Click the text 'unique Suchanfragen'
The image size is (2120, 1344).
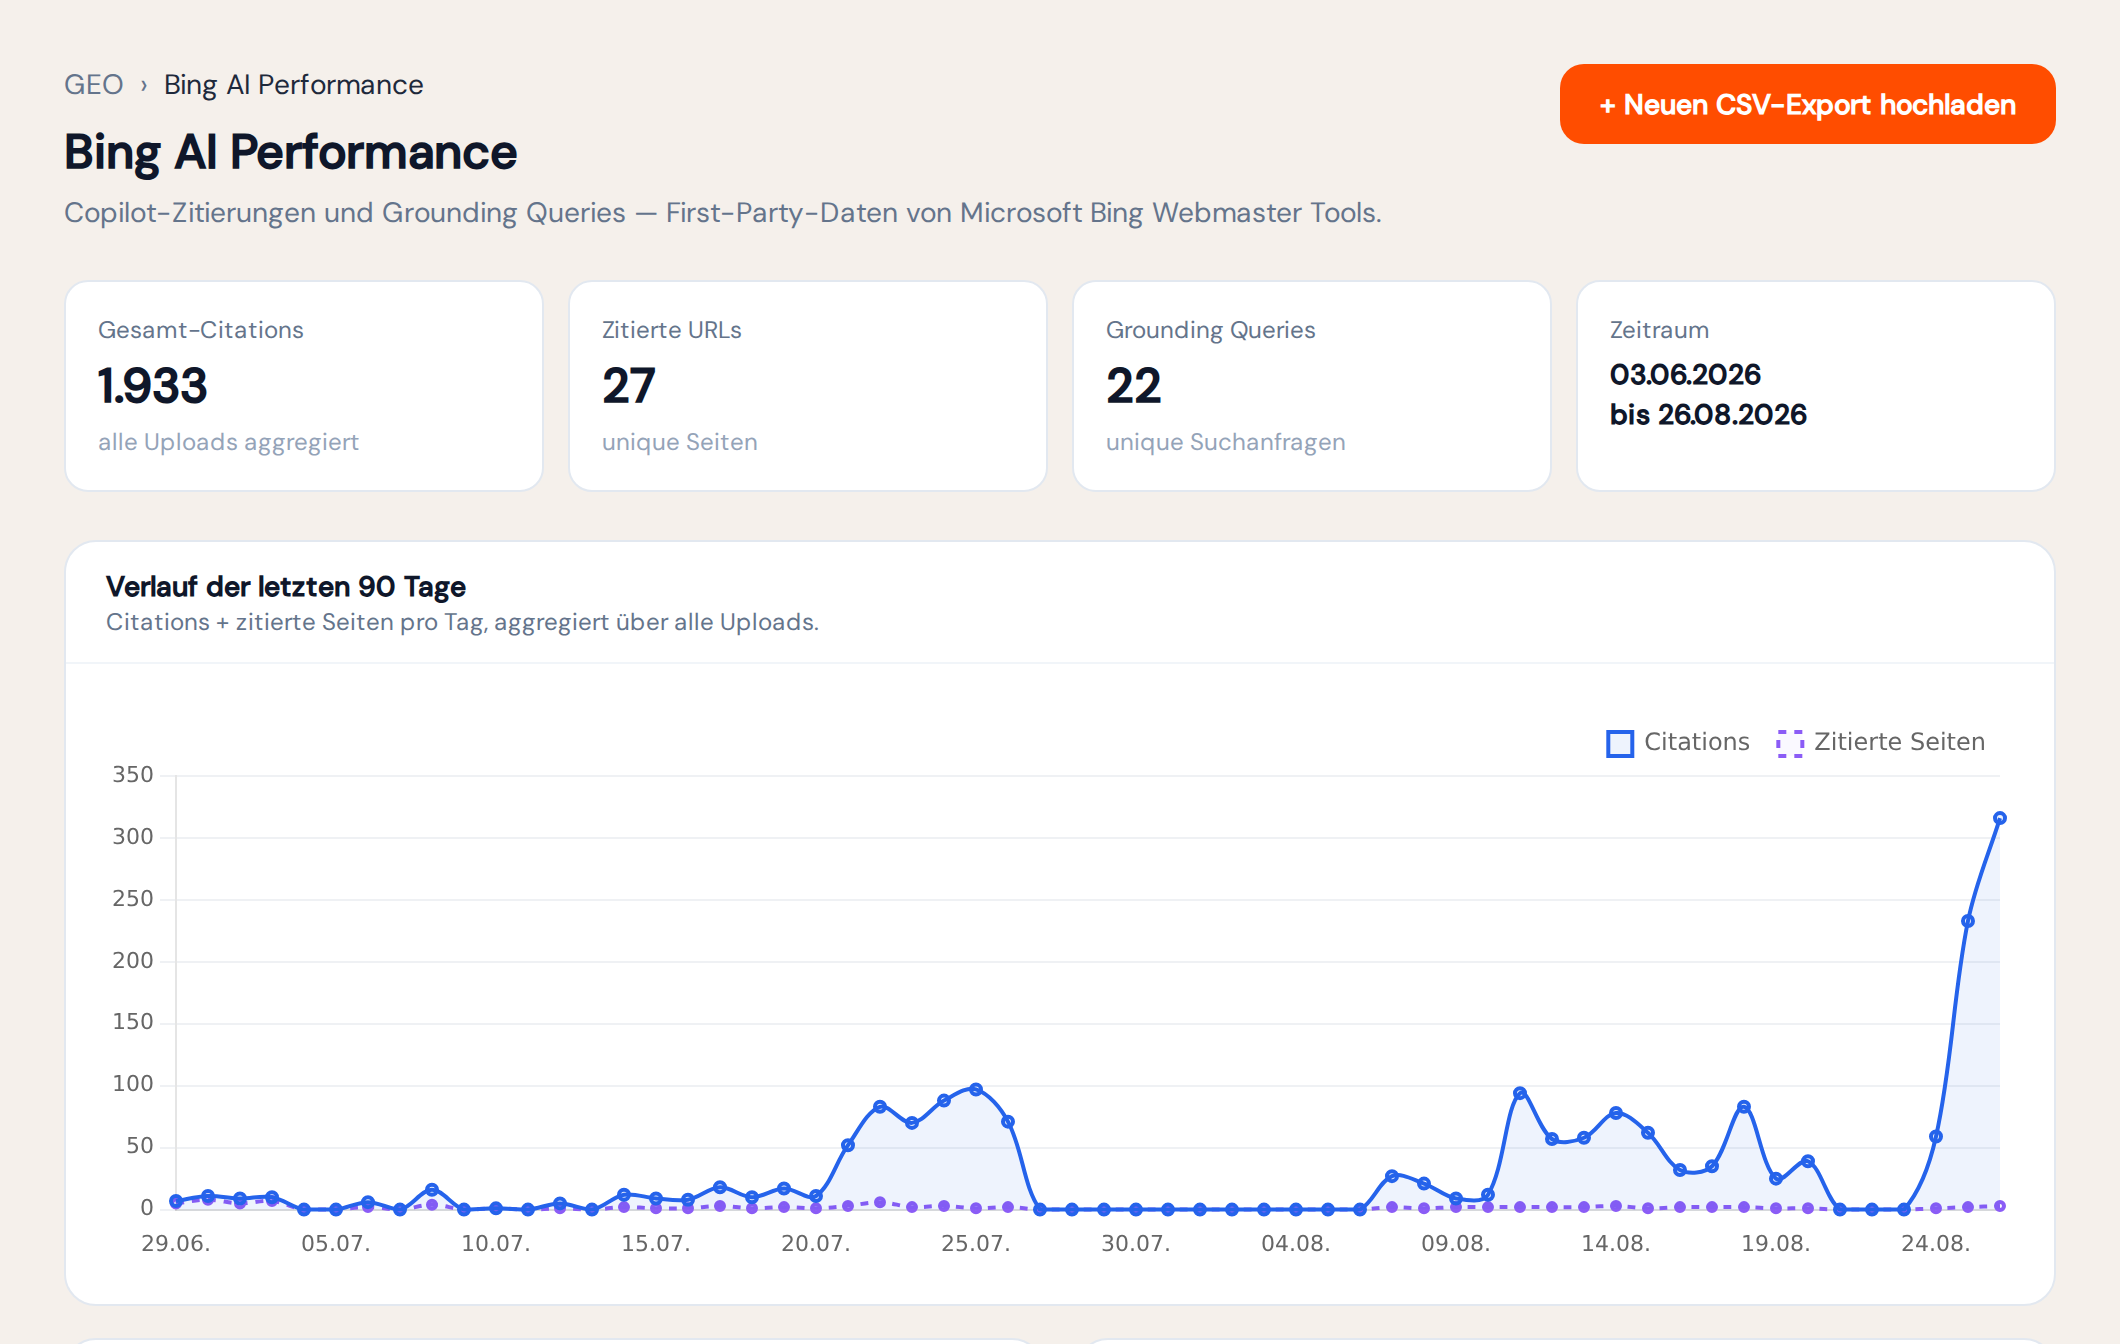pos(1226,442)
